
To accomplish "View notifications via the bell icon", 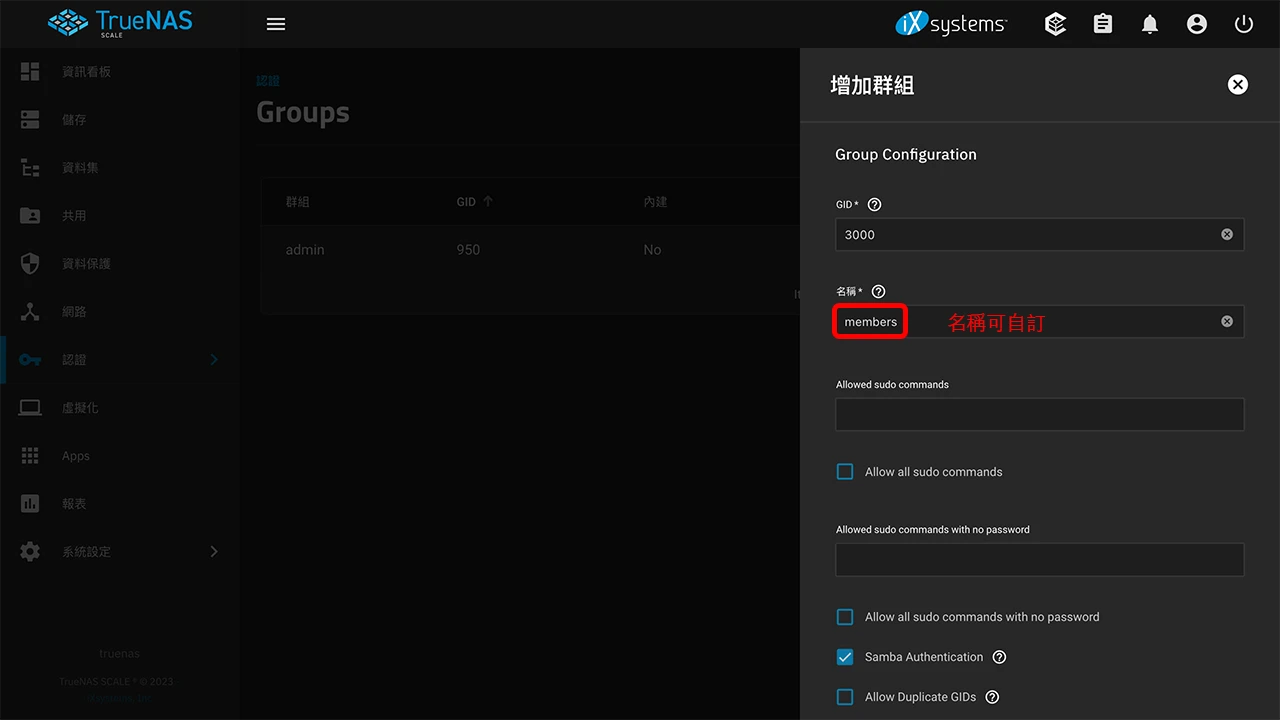I will tap(1149, 23).
